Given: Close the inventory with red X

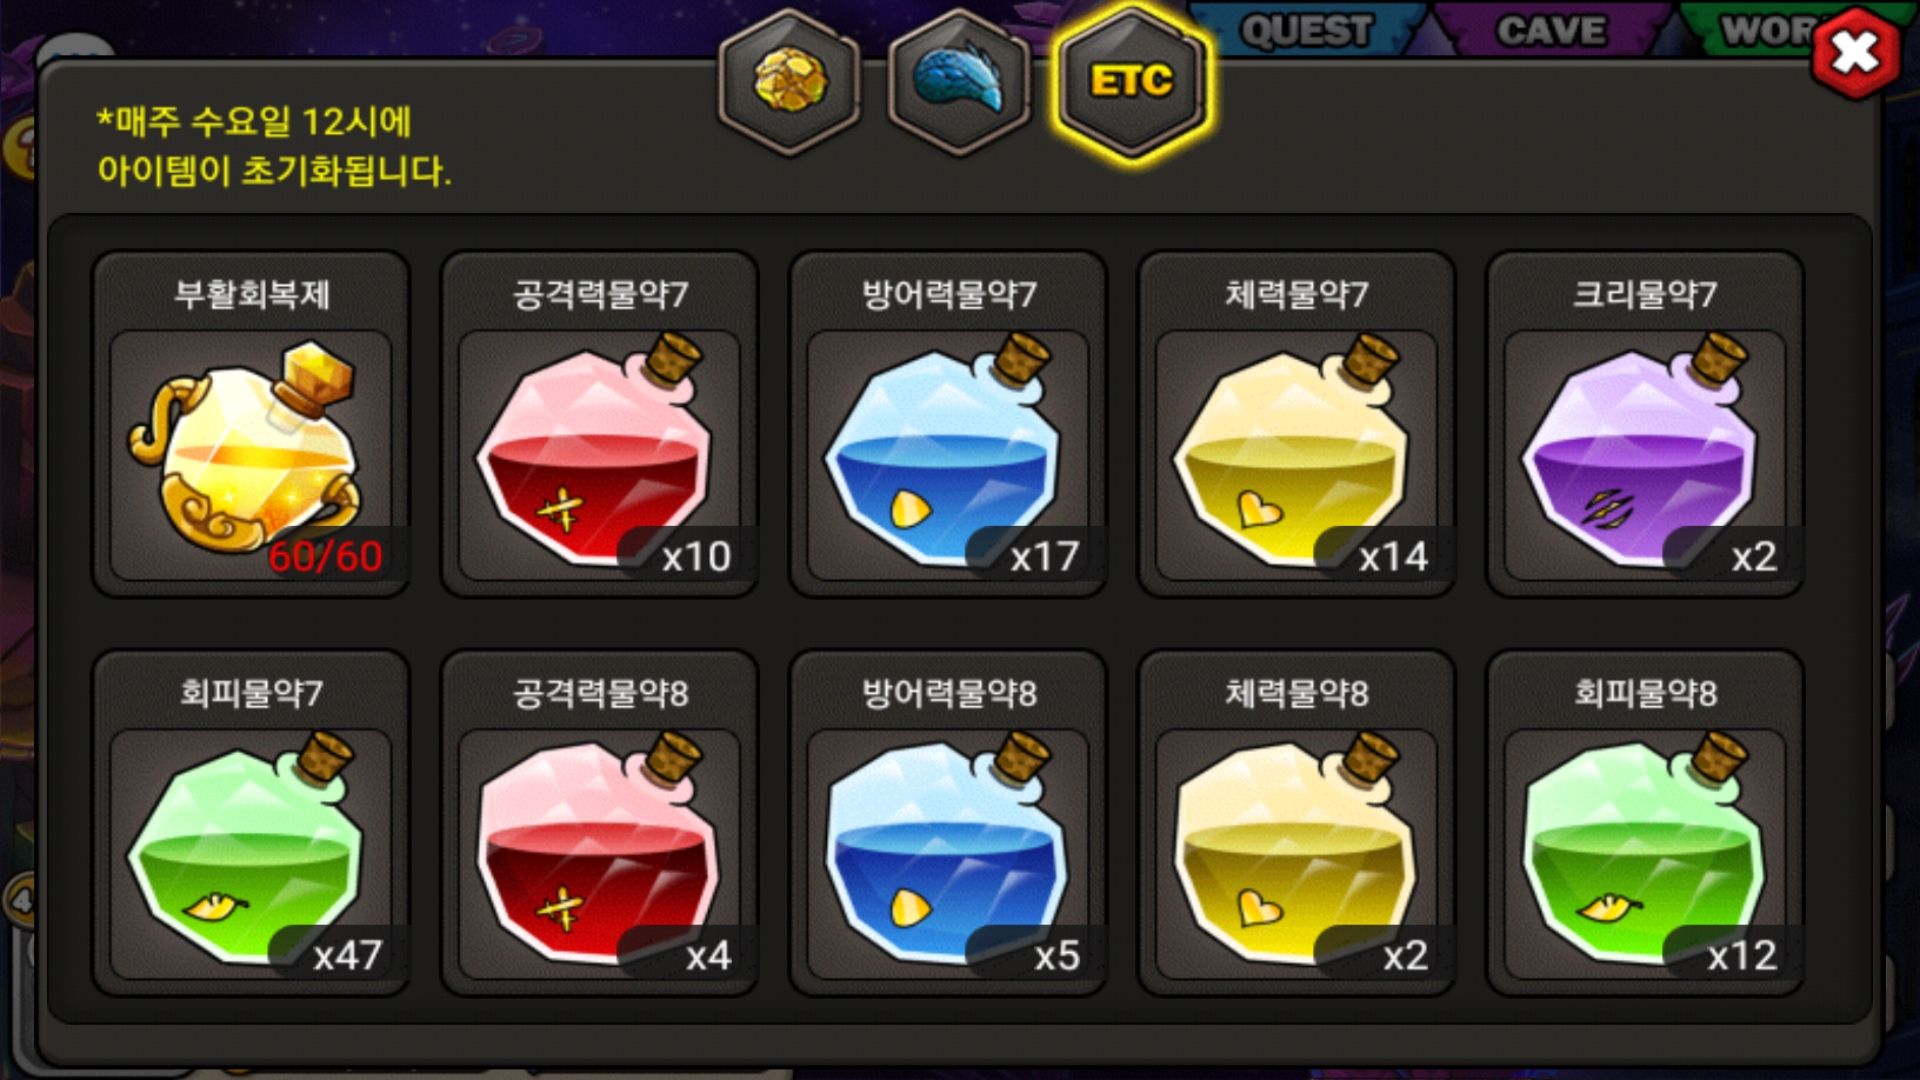Looking at the screenshot, I should (x=1856, y=53).
